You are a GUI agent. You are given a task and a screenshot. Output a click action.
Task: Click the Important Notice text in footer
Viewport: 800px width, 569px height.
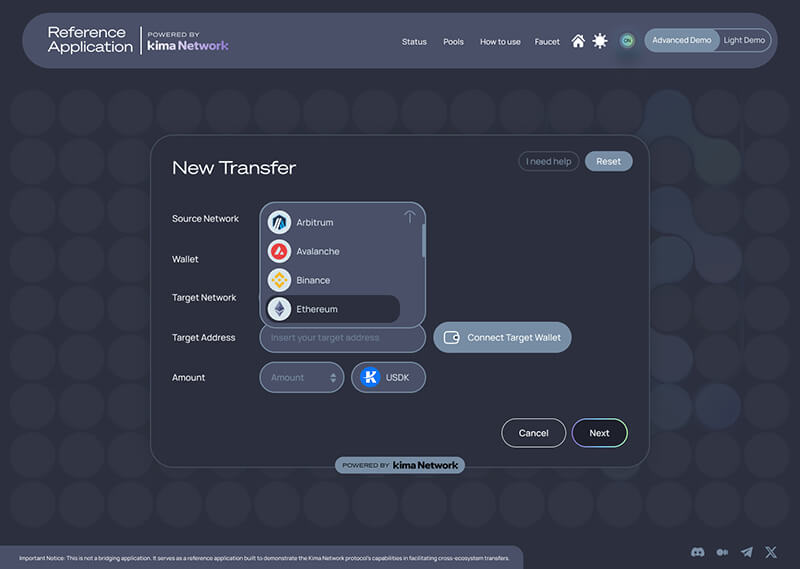[x=264, y=558]
